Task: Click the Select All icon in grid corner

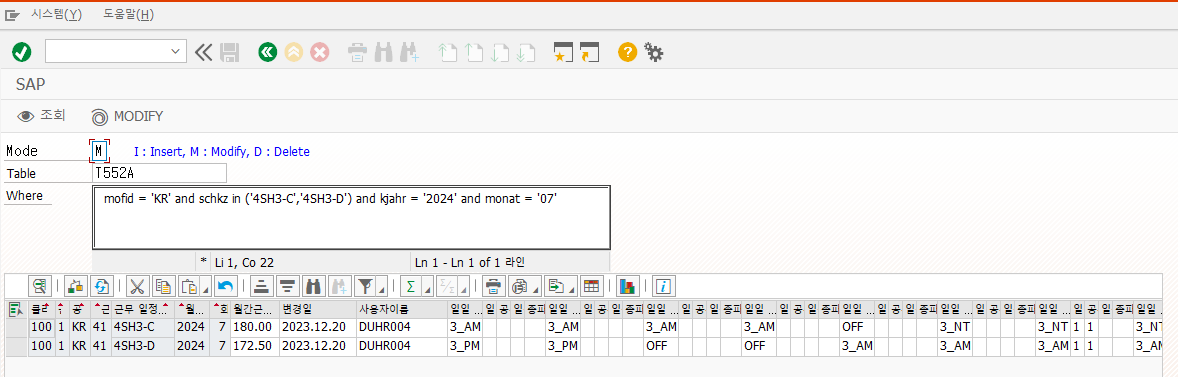Action: click(x=17, y=309)
